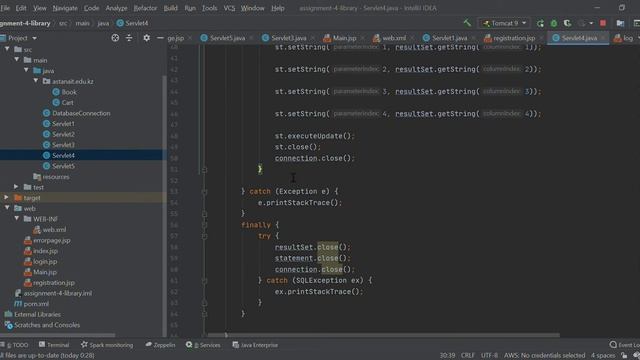
Task: Open the Spark monitoring tool window
Action: 107,345
